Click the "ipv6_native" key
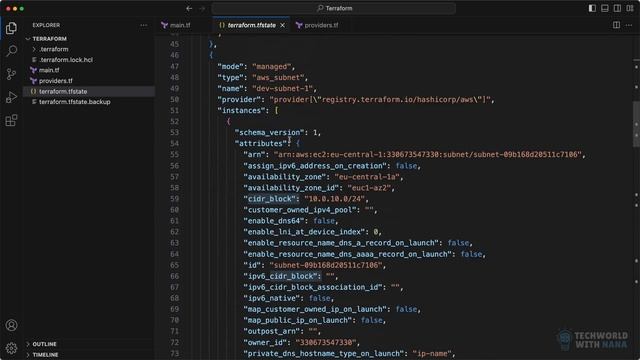Viewport: 640px width, 360px height. 273,298
